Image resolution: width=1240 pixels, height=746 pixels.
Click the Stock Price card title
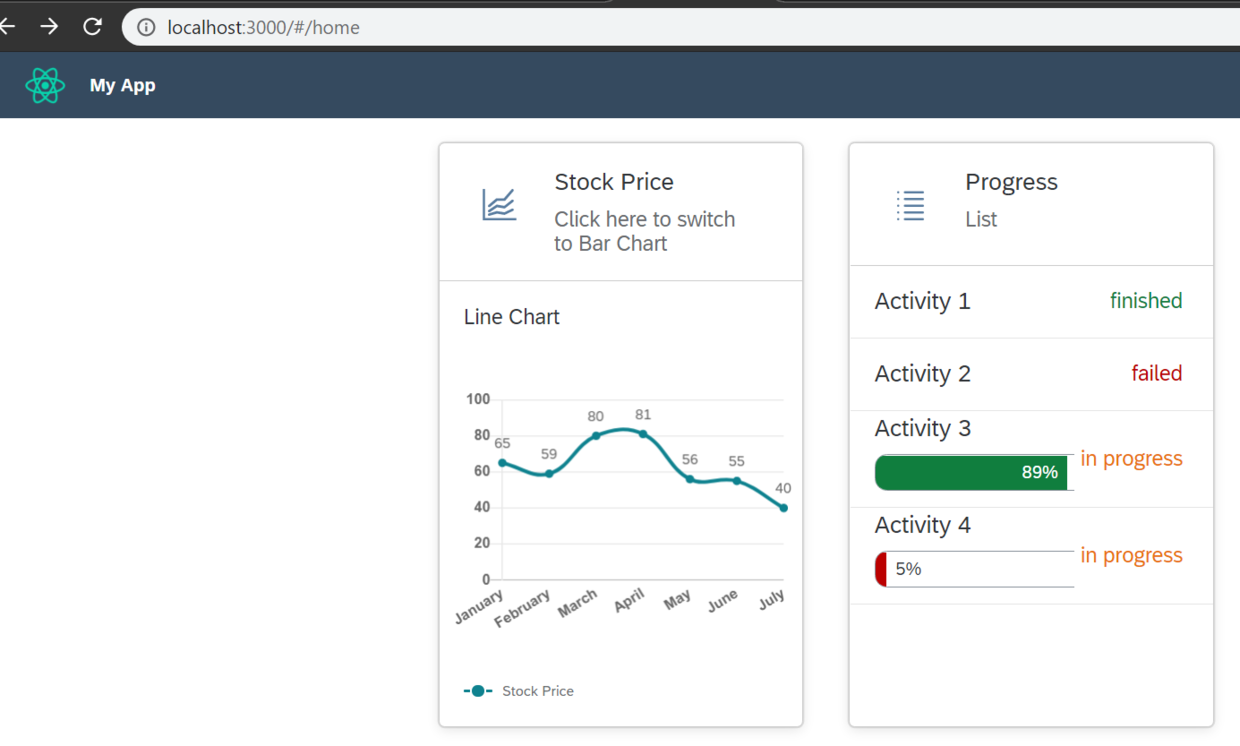614,182
